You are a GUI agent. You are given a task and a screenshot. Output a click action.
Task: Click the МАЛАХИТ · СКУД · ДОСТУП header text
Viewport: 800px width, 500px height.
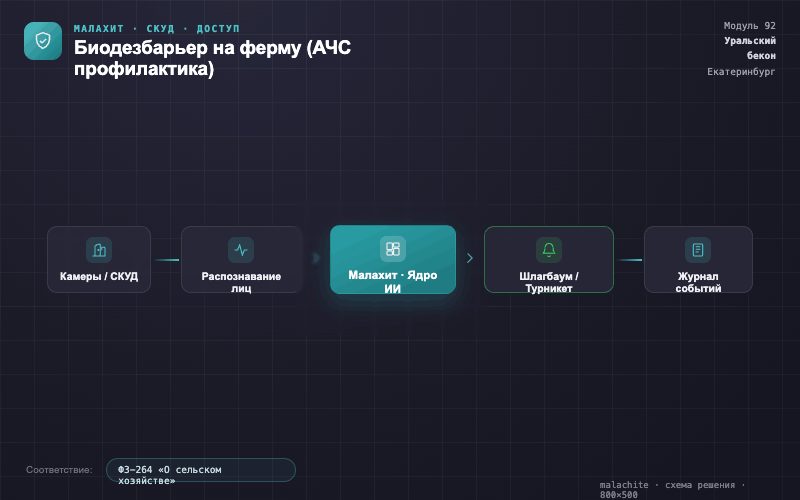click(157, 29)
